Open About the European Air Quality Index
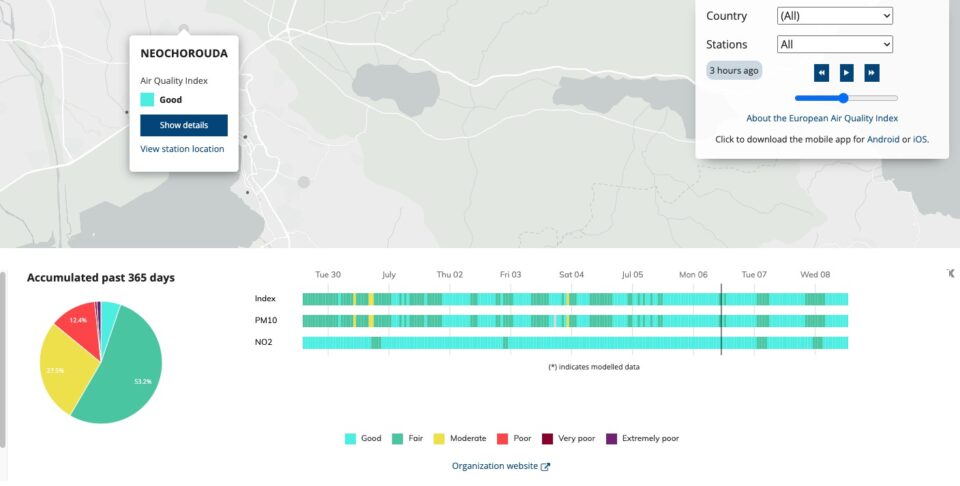 [x=822, y=118]
